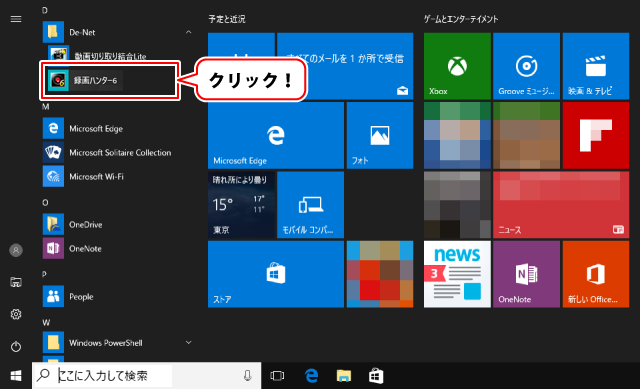Open Store from the taskbar
This screenshot has width=640, height=389.
[376, 376]
